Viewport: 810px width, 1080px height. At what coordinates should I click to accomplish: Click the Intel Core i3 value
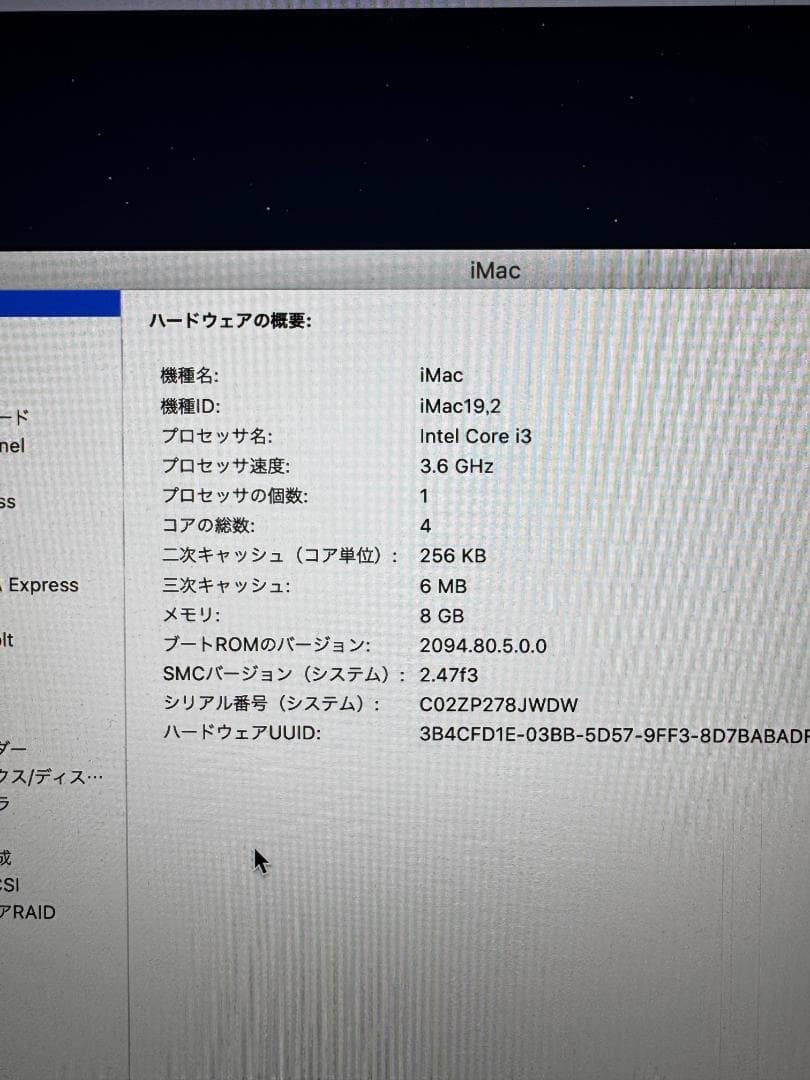[x=475, y=436]
